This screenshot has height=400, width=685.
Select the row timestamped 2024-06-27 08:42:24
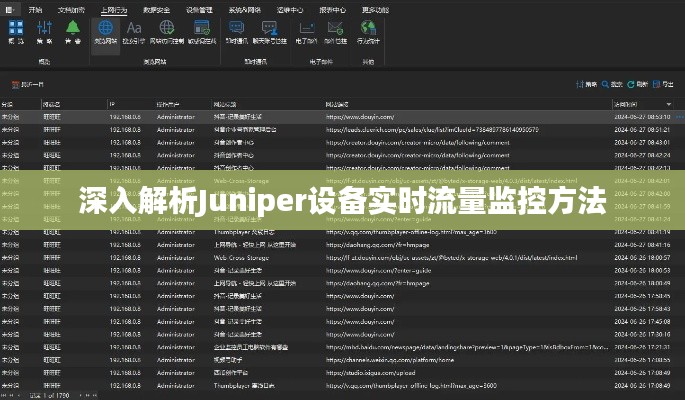click(342, 155)
